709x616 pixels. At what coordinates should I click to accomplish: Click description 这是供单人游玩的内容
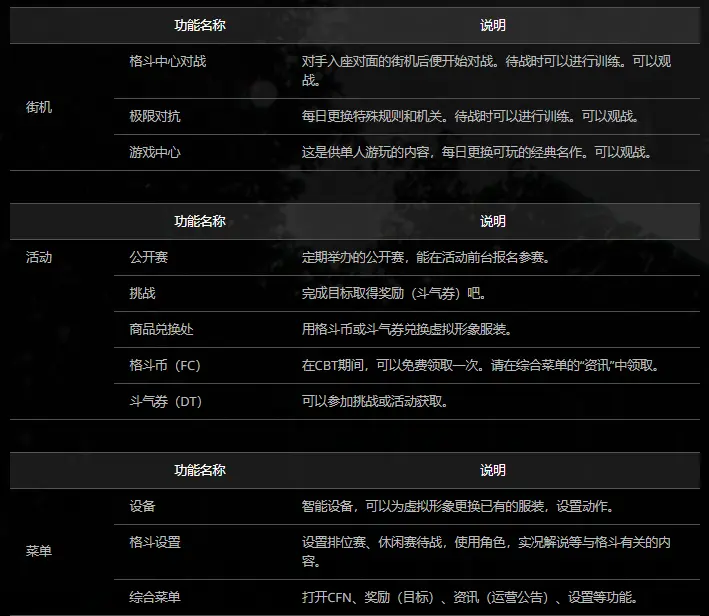point(477,152)
